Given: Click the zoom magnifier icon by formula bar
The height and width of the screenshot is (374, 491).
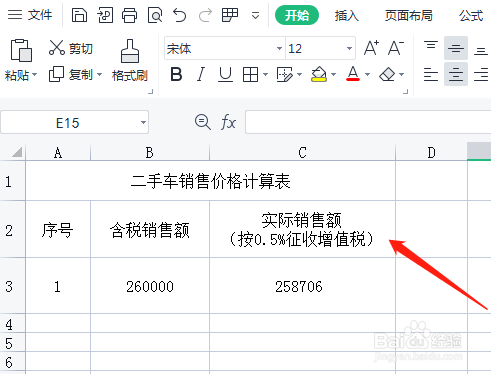Looking at the screenshot, I should pyautogui.click(x=202, y=122).
